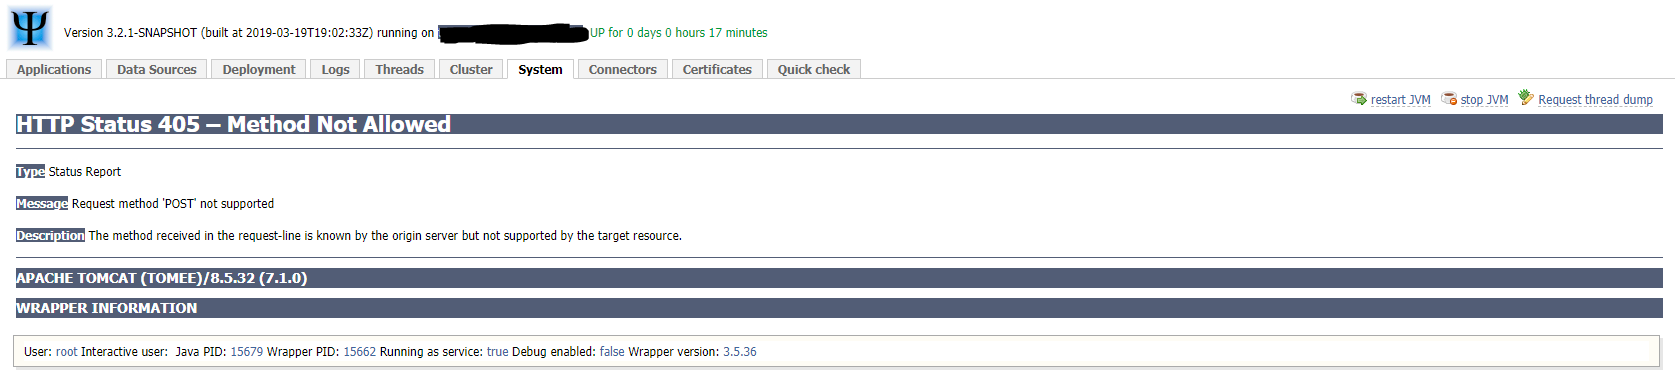Switch to the Cluster tab
The image size is (1675, 370).
[471, 69]
